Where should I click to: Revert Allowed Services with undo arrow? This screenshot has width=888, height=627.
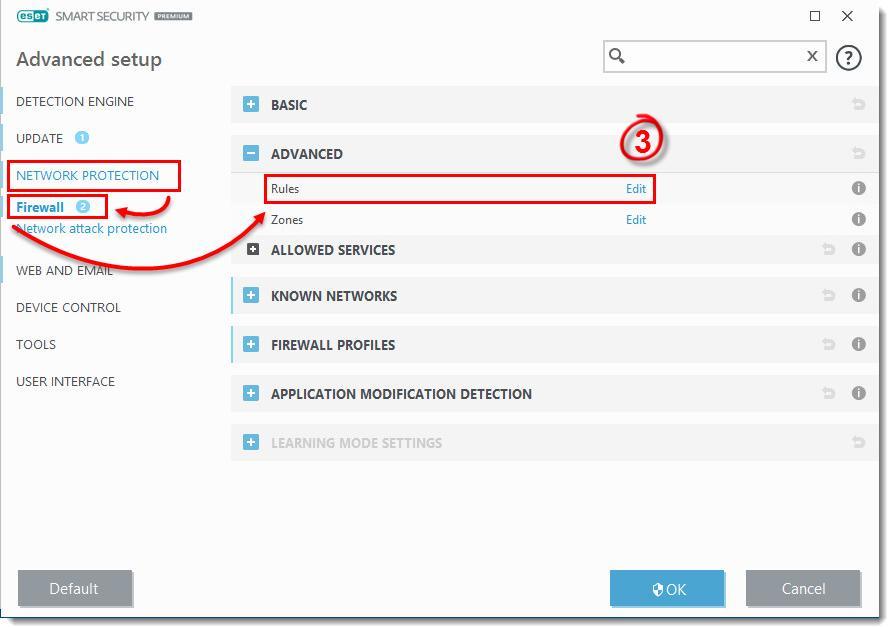pyautogui.click(x=828, y=250)
